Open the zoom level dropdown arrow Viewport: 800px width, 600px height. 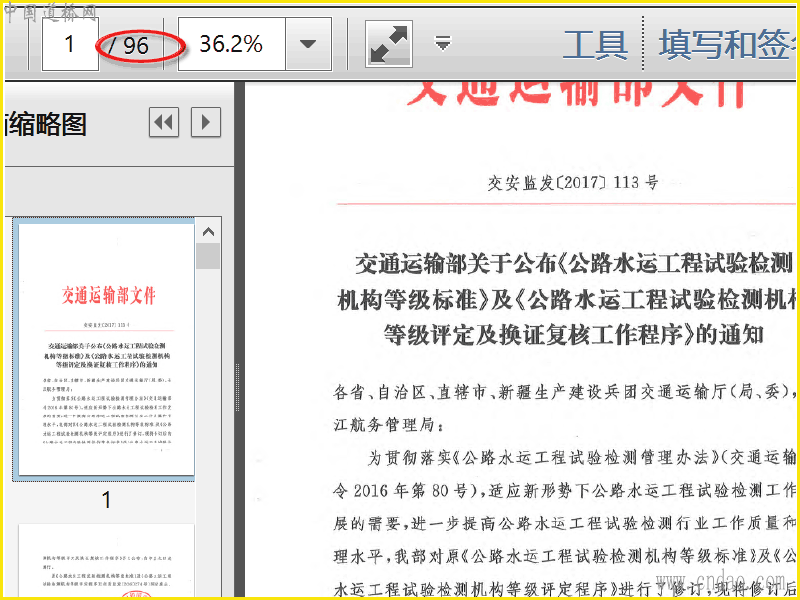(308, 44)
